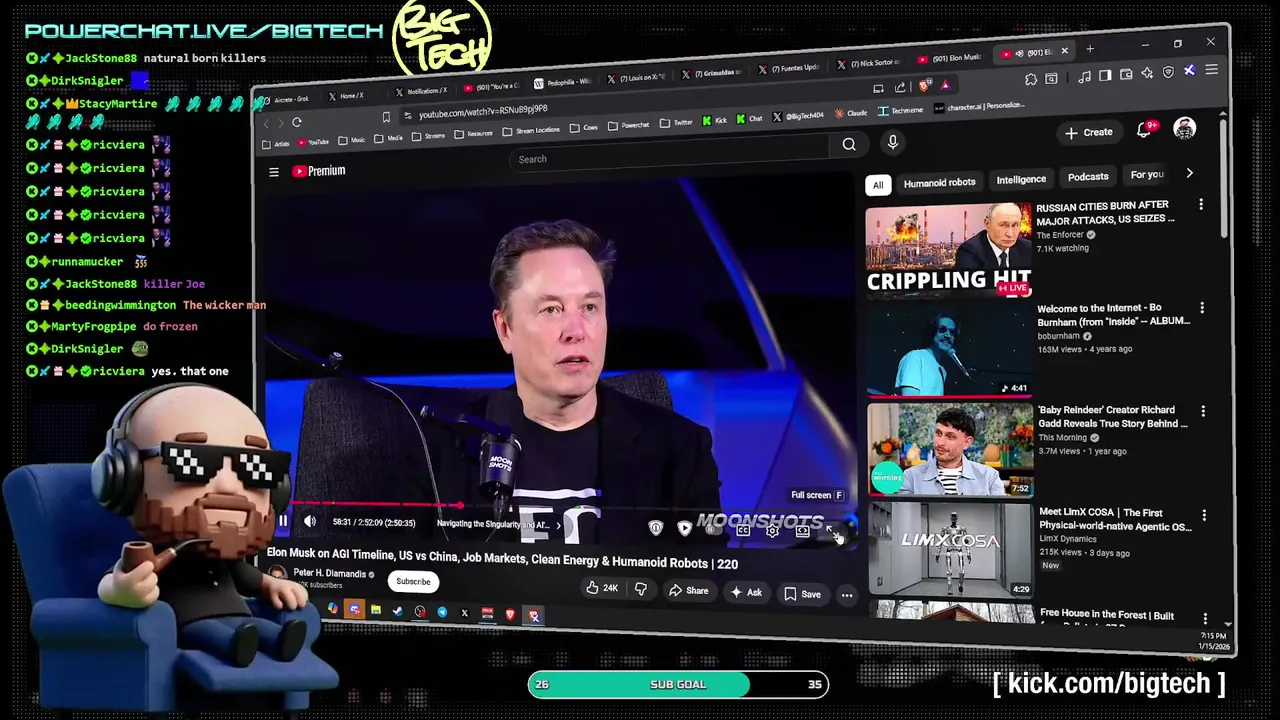Select the 'All' filter chip
Viewport: 1280px width, 720px height.
[x=878, y=184]
